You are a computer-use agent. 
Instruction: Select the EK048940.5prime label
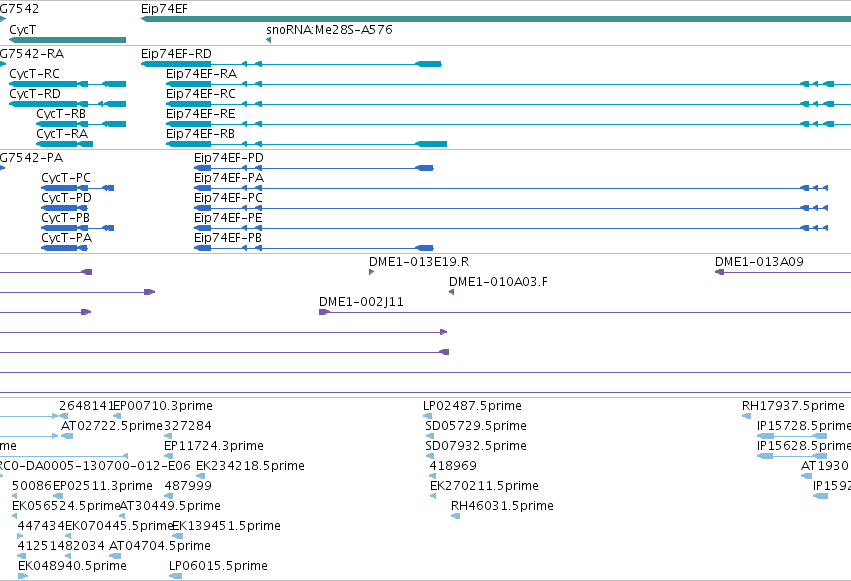tap(72, 566)
